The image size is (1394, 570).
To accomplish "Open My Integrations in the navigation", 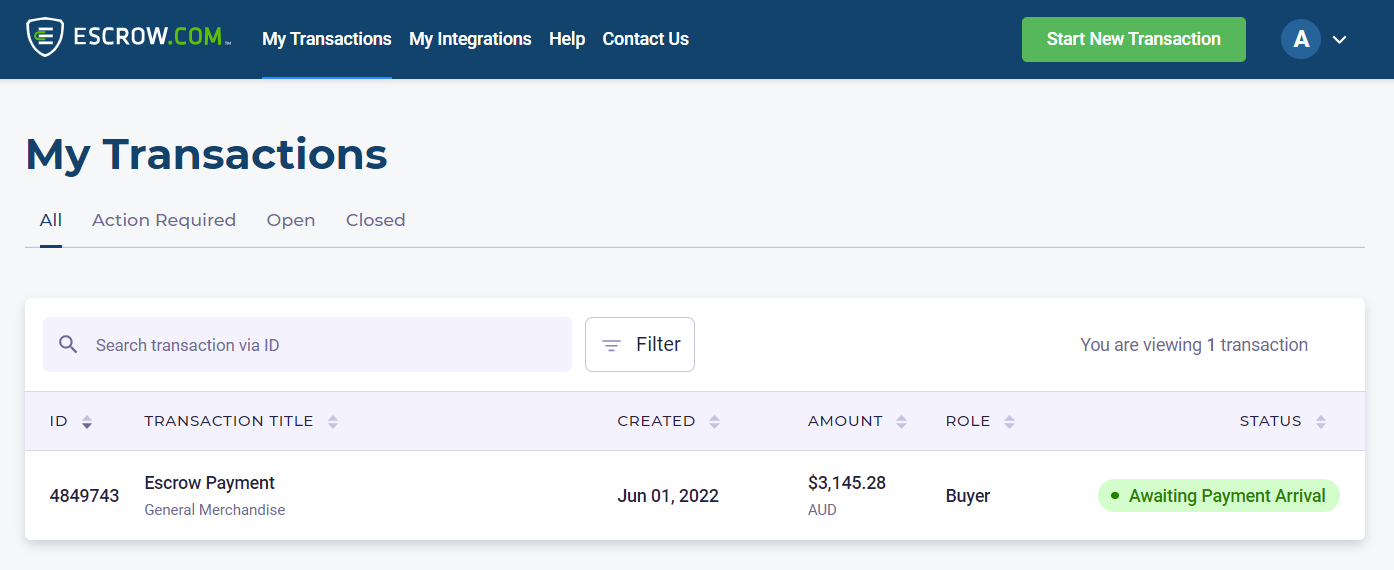I will coord(470,39).
